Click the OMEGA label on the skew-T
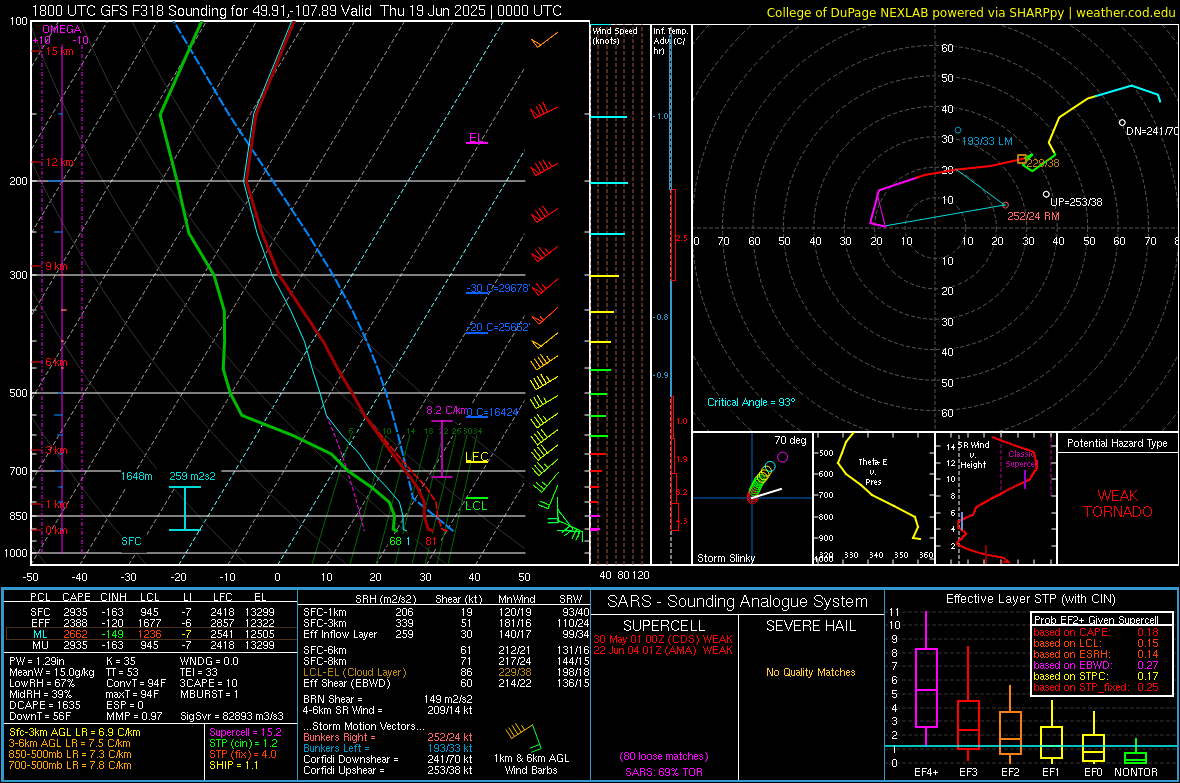The width and height of the screenshot is (1180, 783). [62, 29]
